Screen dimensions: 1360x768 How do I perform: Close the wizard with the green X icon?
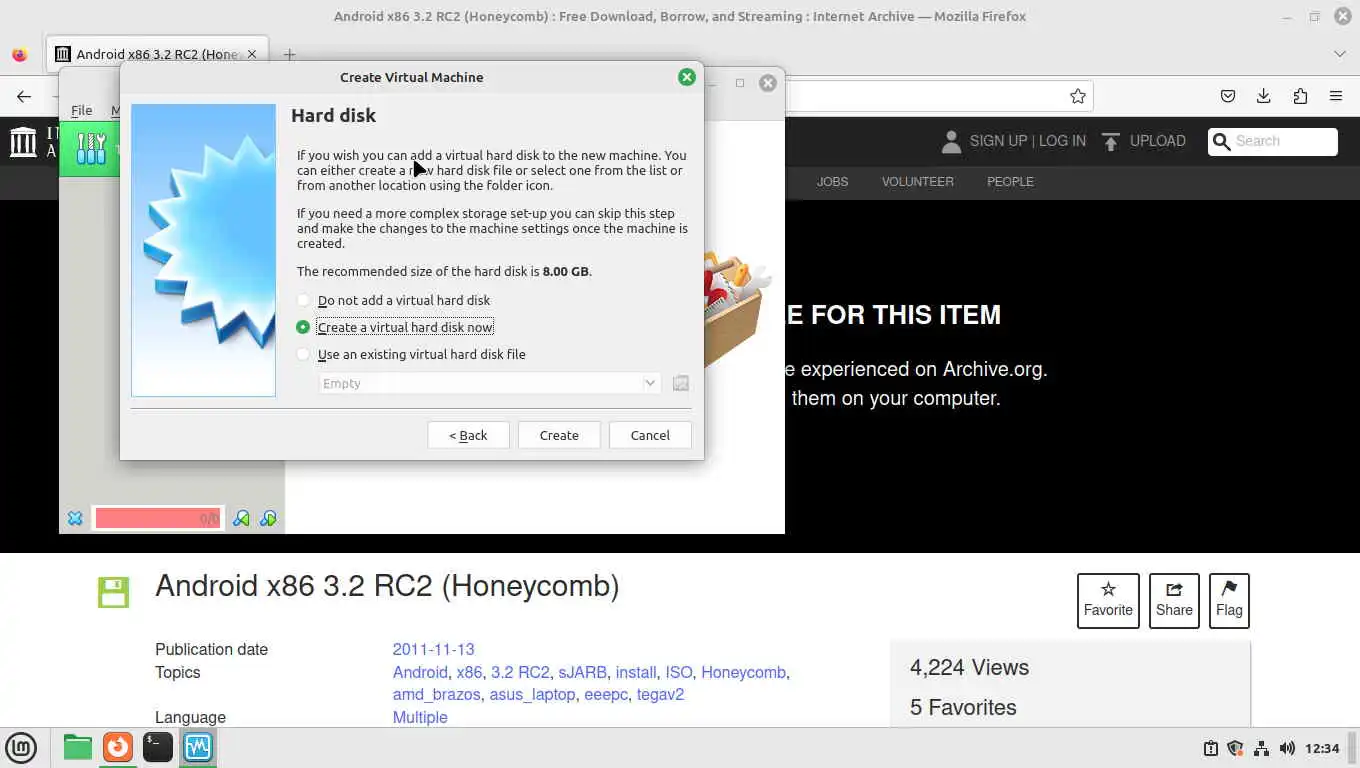pyautogui.click(x=686, y=77)
